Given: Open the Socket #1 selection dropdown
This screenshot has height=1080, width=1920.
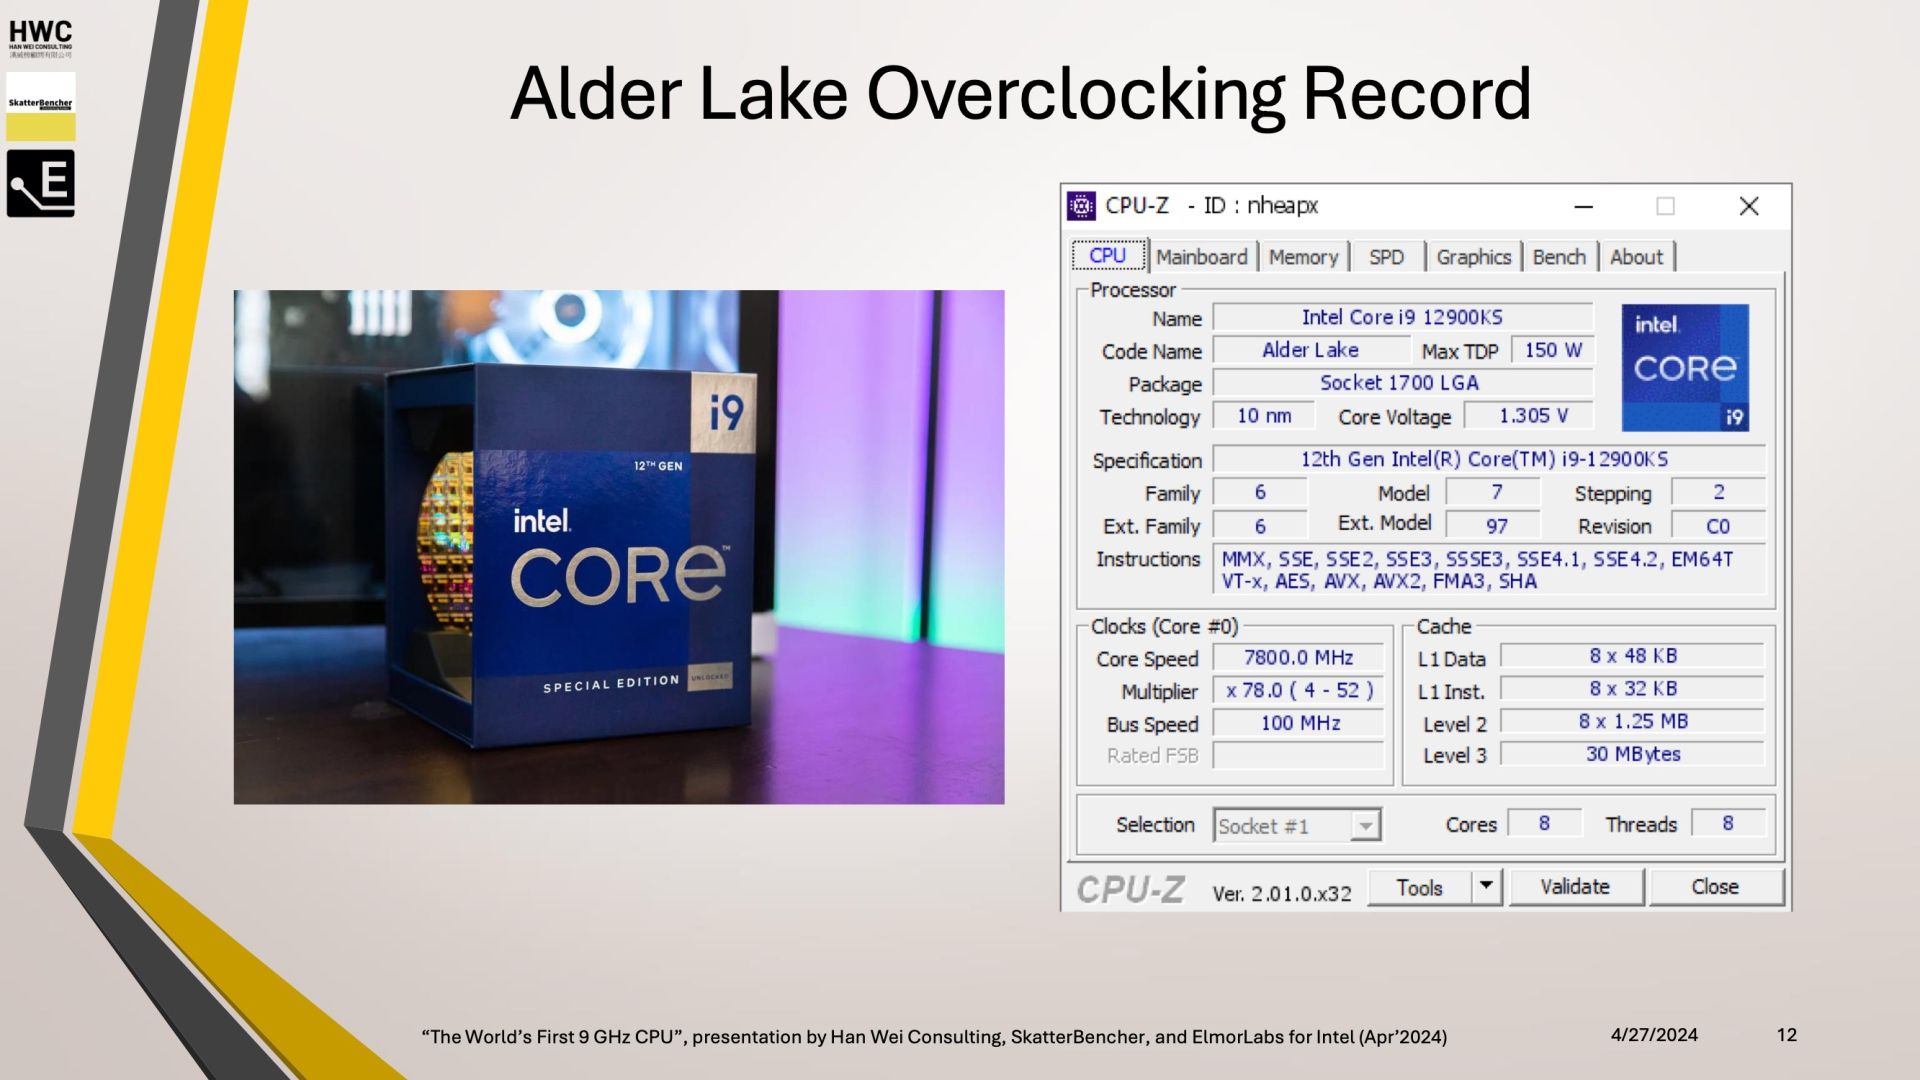Looking at the screenshot, I should pos(1297,826).
